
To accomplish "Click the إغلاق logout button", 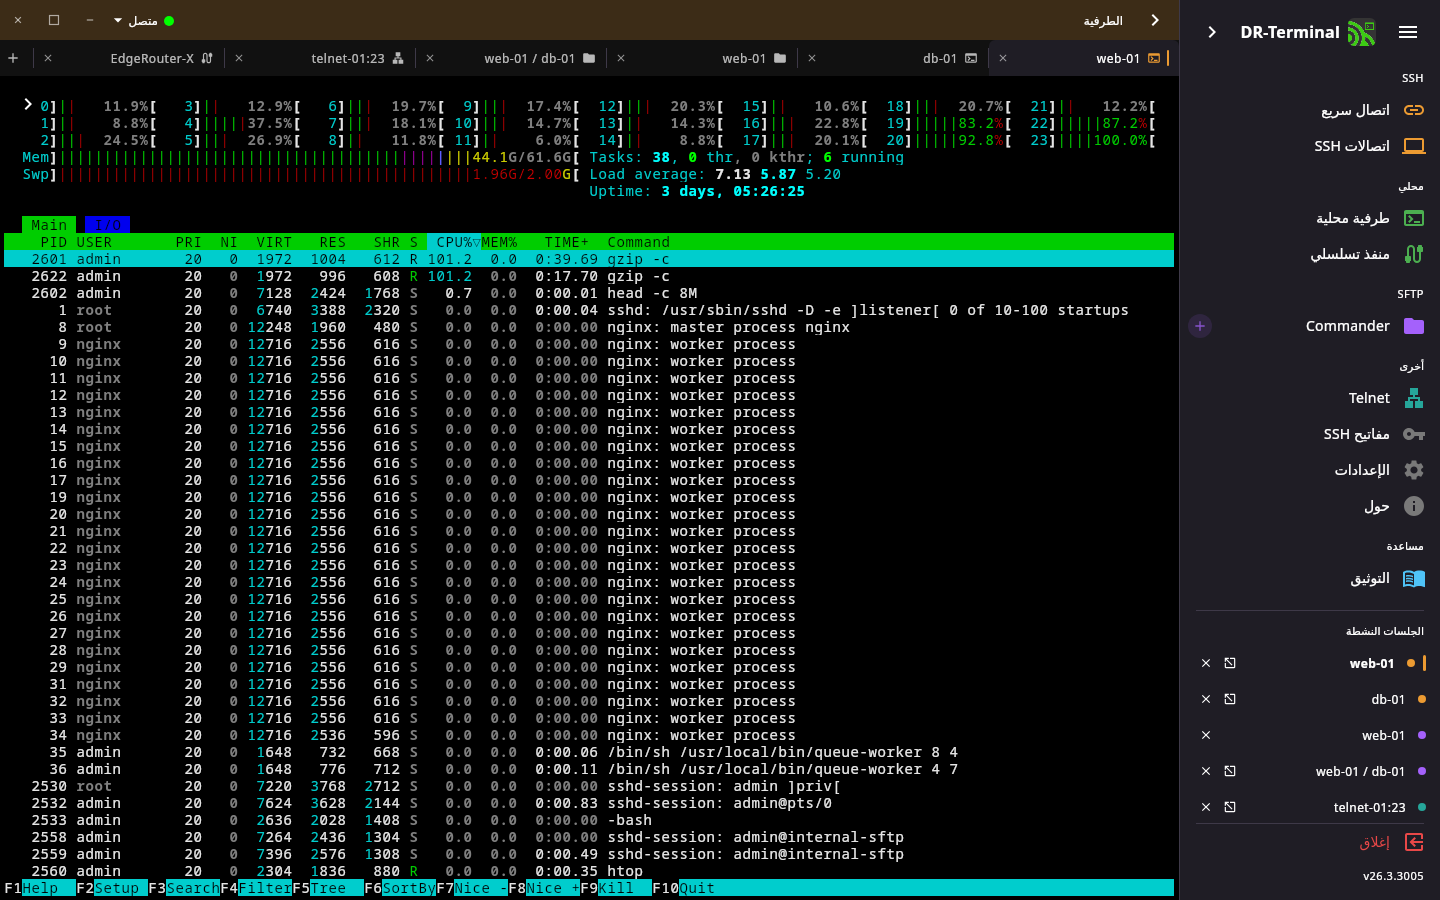I will (x=1391, y=842).
